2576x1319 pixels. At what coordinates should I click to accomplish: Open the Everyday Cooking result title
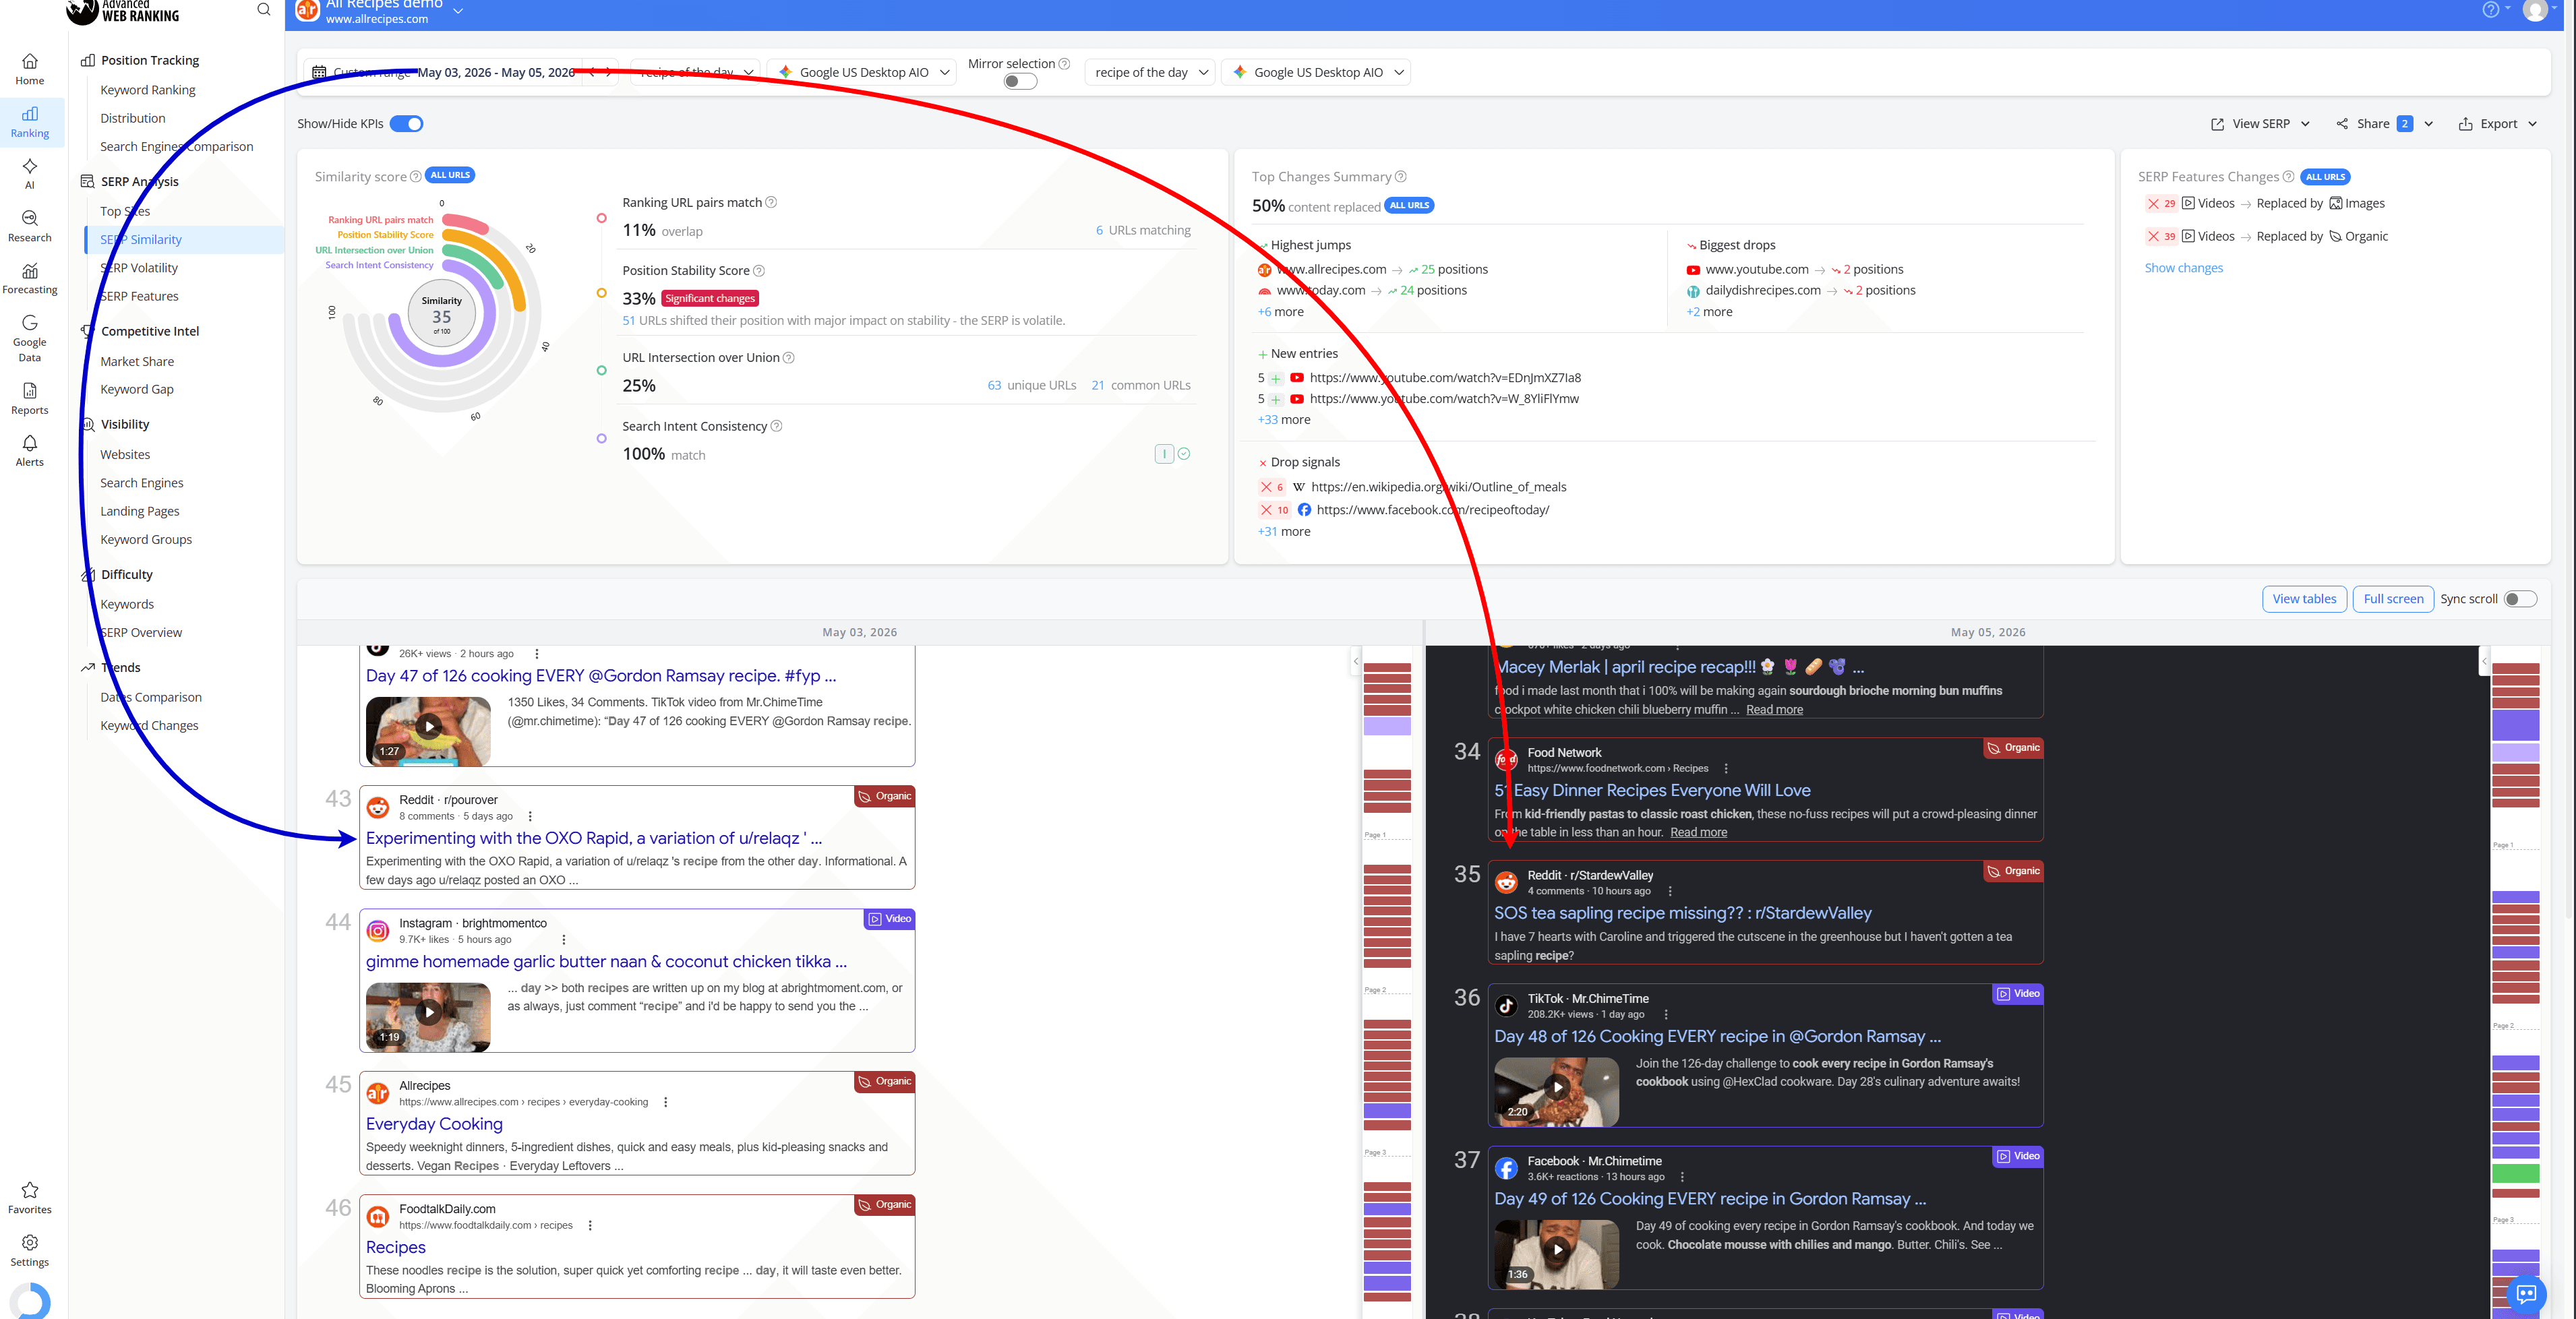tap(434, 1124)
